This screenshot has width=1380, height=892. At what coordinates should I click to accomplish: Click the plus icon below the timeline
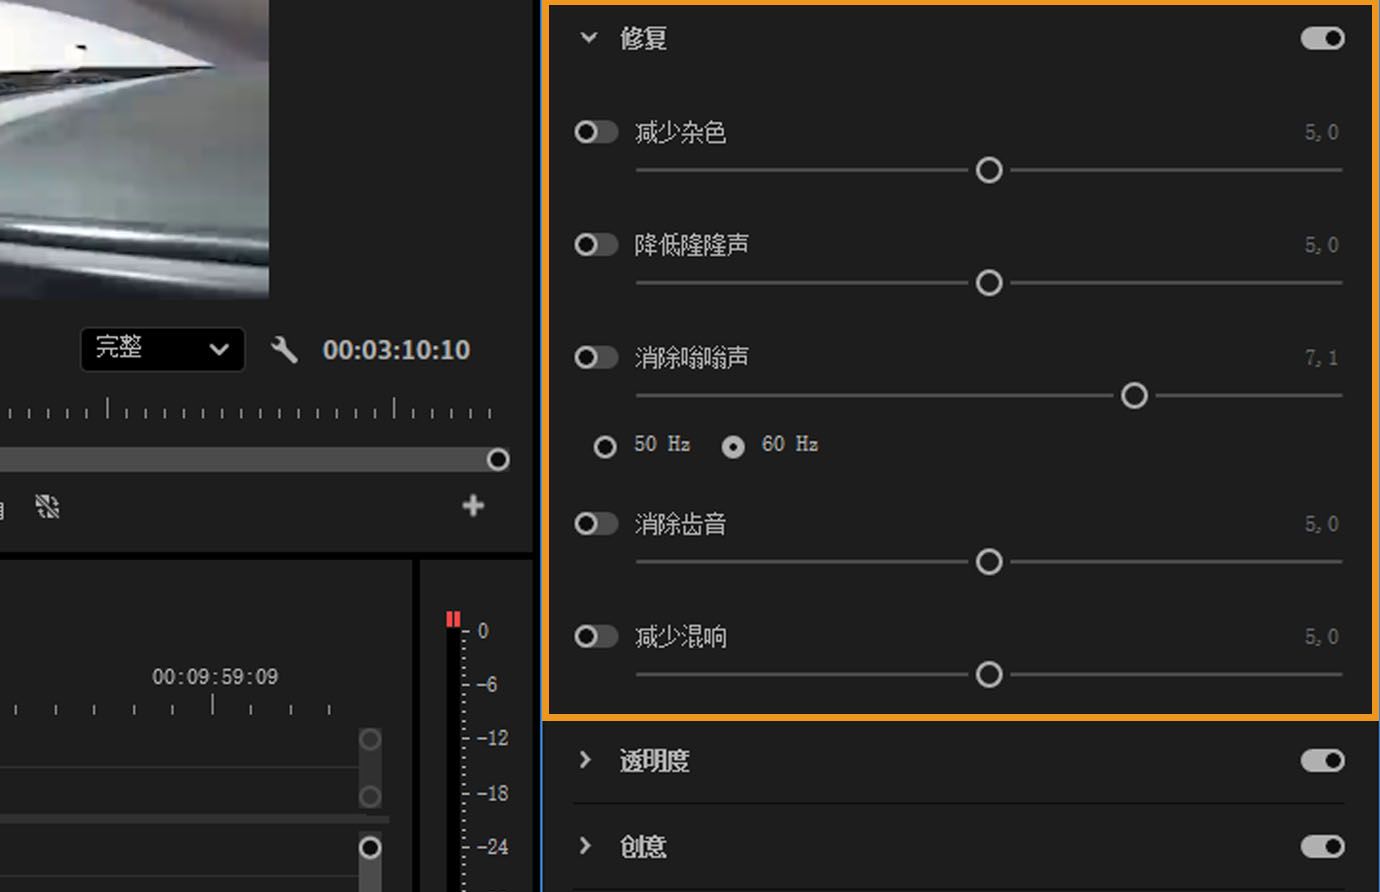point(472,506)
